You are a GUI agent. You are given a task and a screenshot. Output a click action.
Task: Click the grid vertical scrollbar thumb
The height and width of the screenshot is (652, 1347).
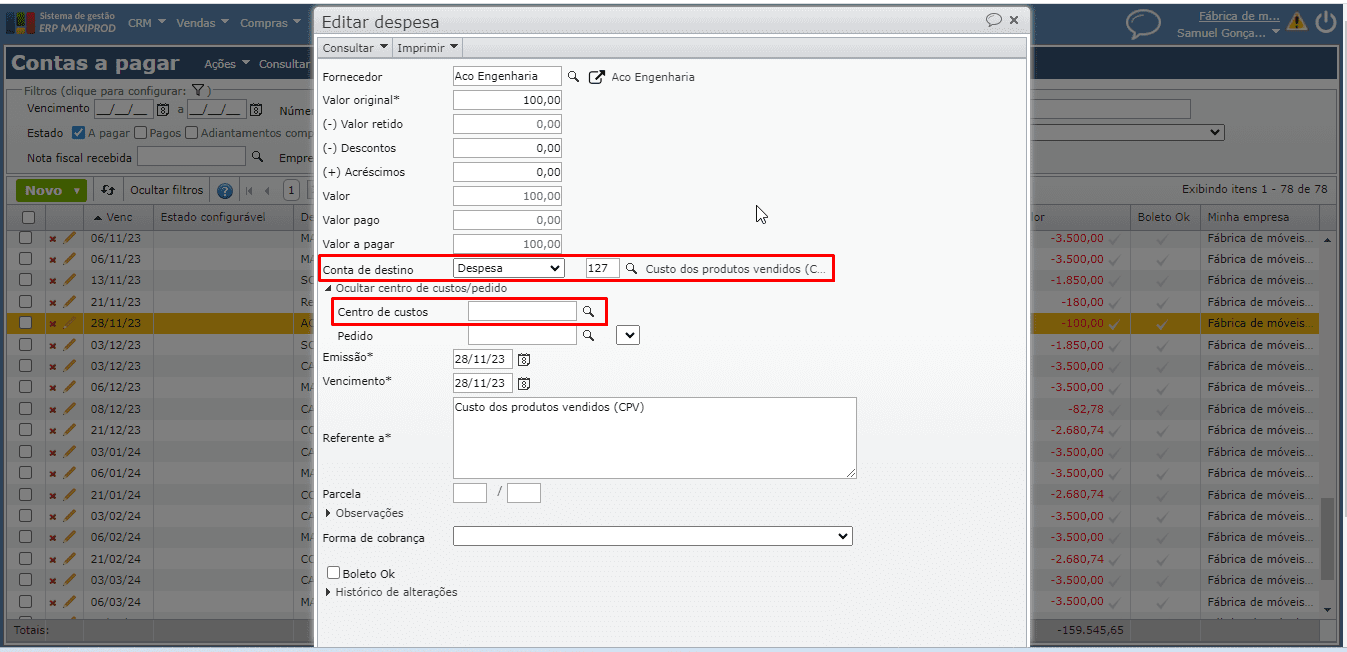pos(1327,538)
